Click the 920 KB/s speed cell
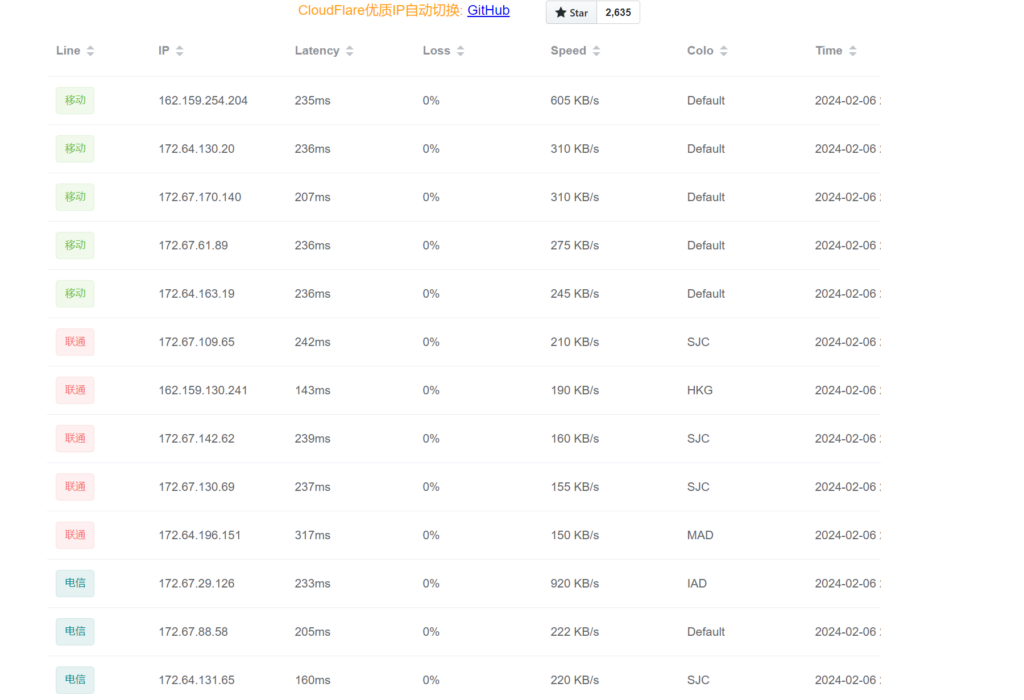1024x700 pixels. point(575,584)
